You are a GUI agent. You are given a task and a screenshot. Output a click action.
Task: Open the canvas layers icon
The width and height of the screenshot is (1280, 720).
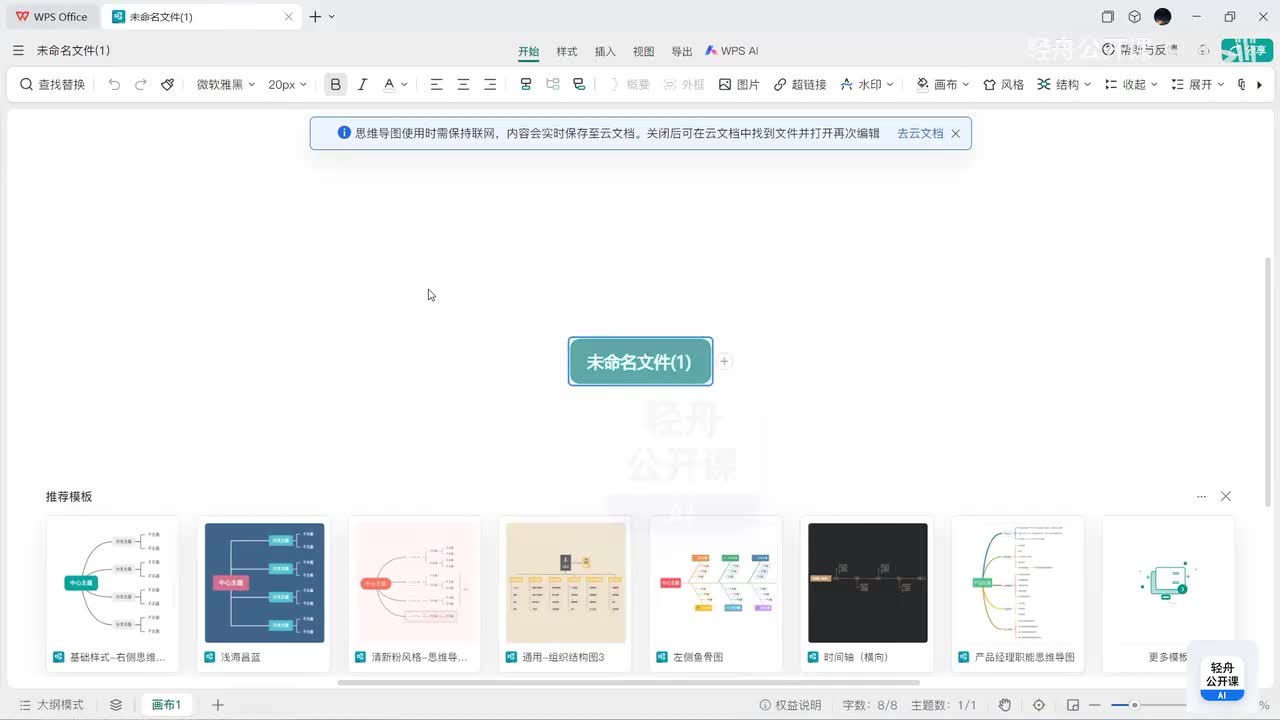click(x=116, y=705)
